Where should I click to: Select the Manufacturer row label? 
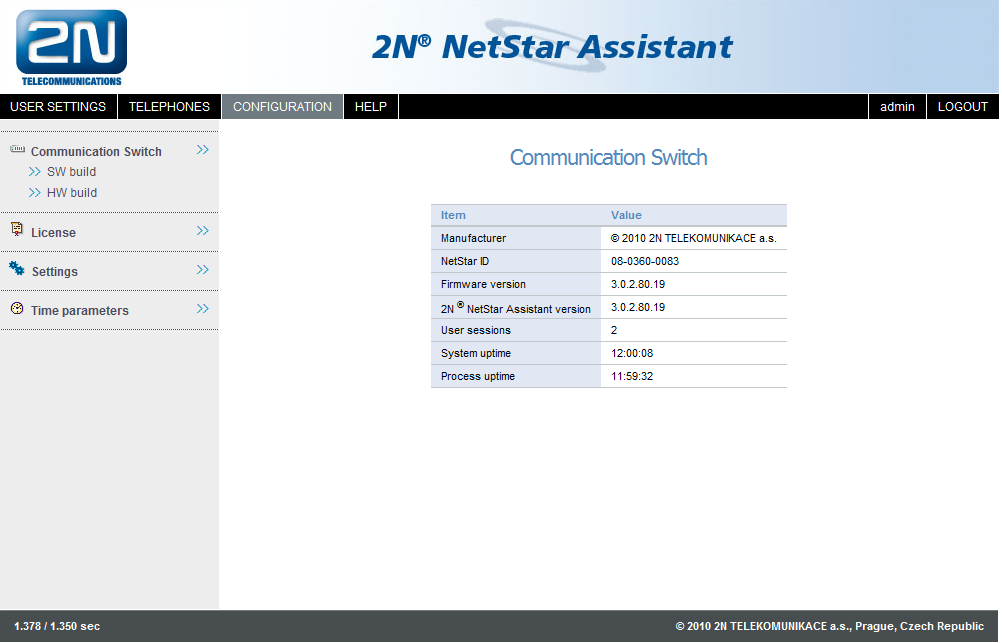tap(474, 238)
